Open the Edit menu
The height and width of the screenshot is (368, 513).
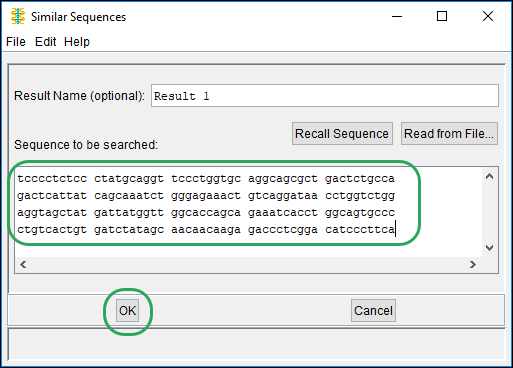(45, 42)
